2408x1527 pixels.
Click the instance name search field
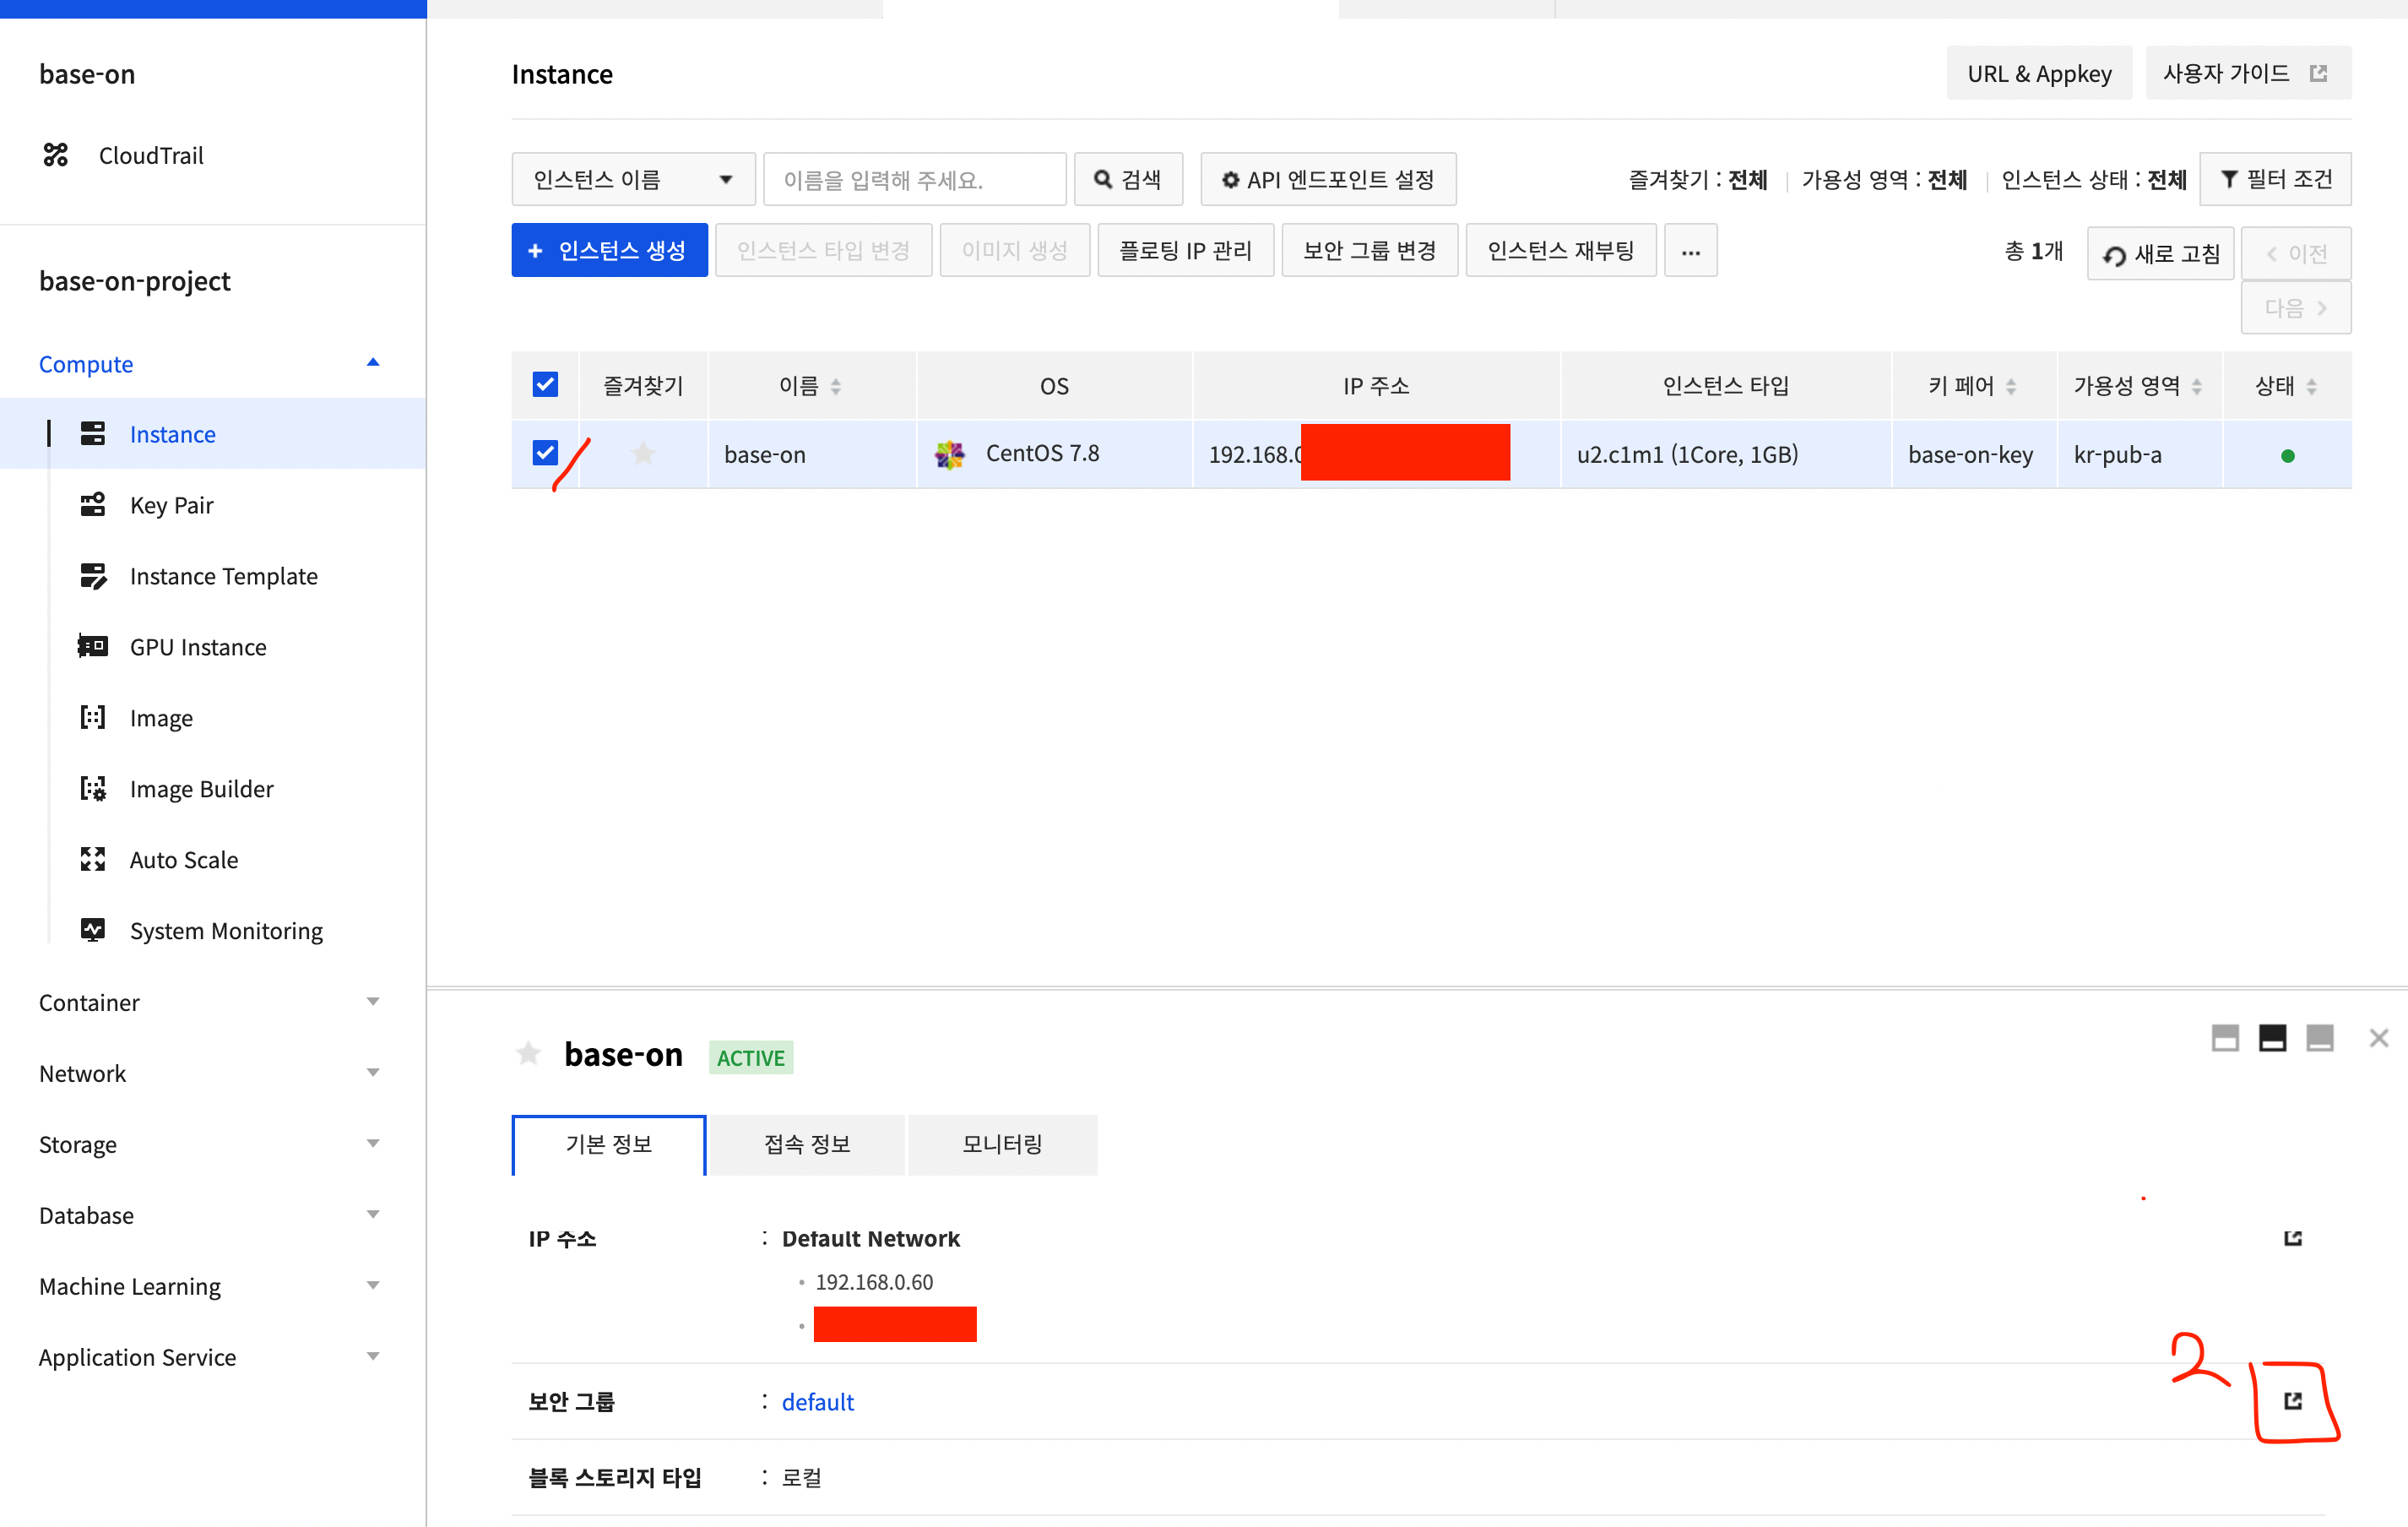(x=914, y=180)
